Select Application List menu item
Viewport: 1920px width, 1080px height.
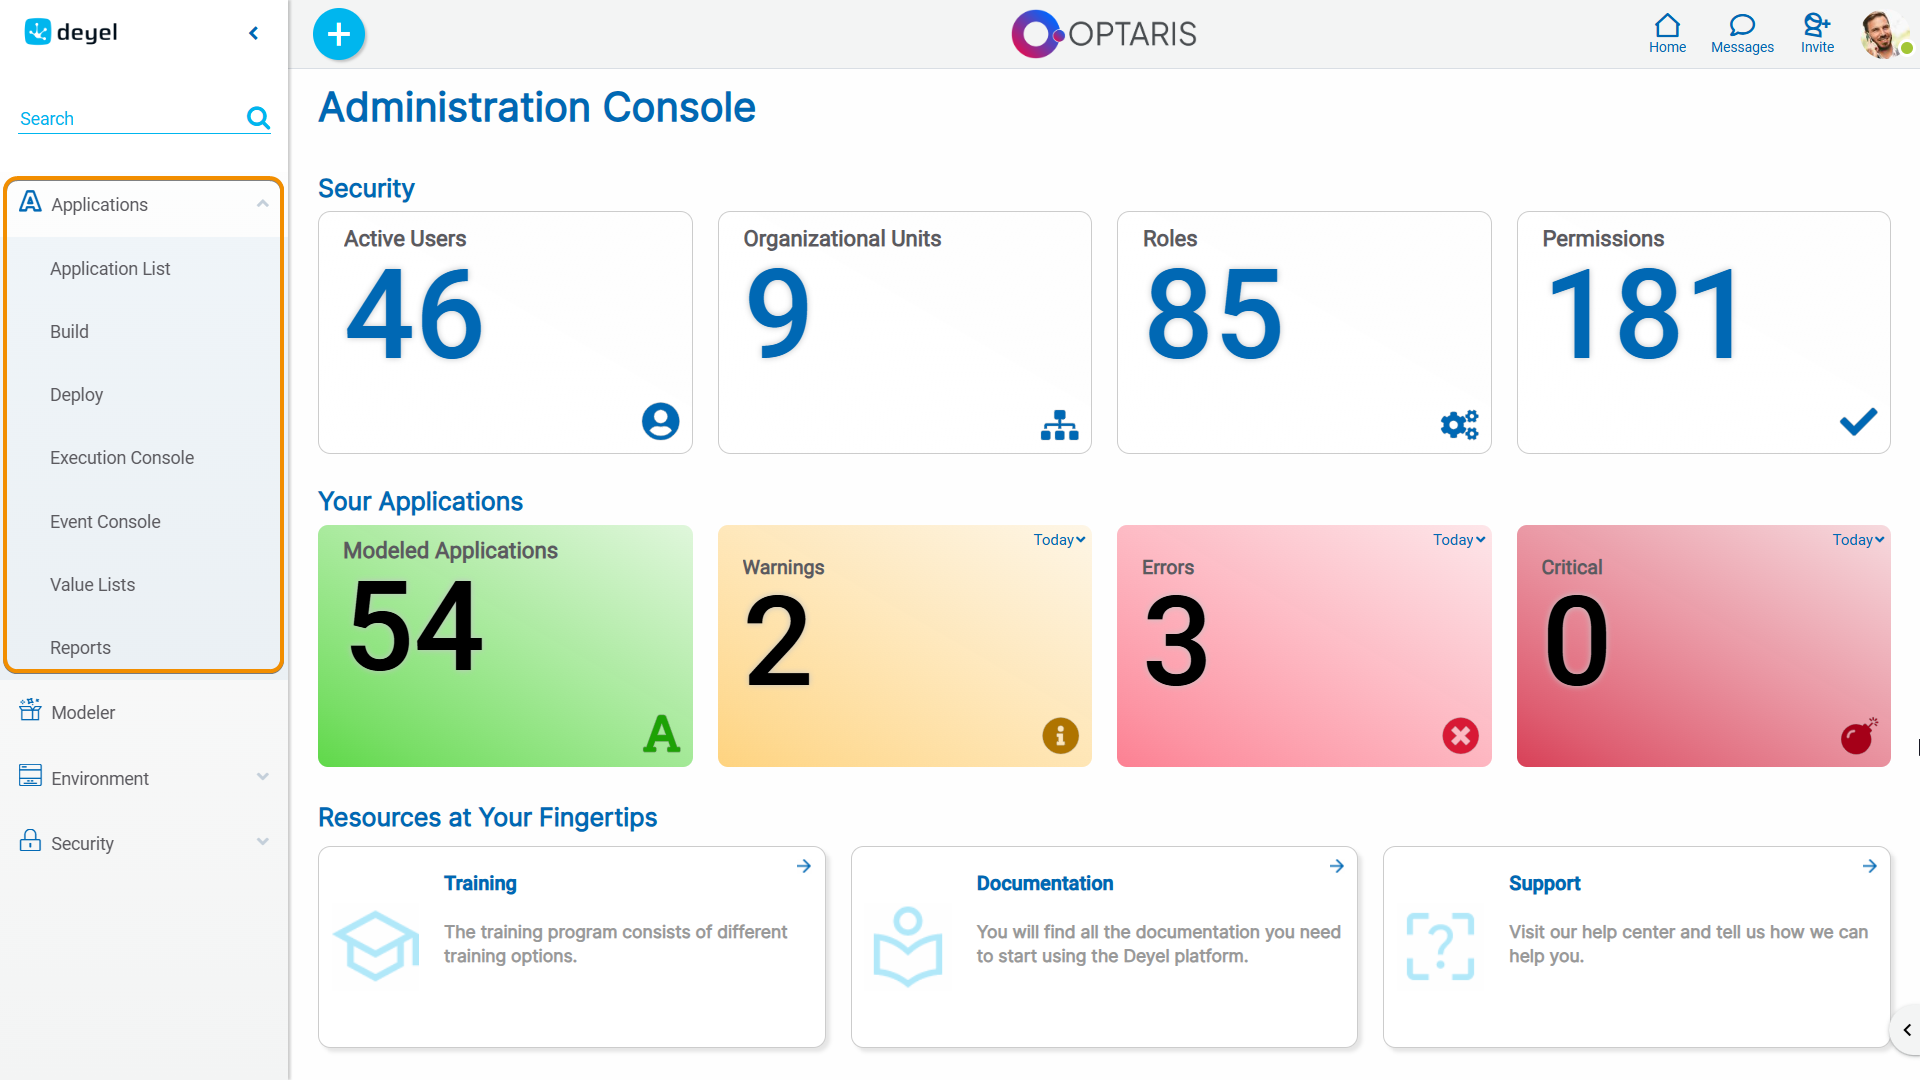click(110, 268)
